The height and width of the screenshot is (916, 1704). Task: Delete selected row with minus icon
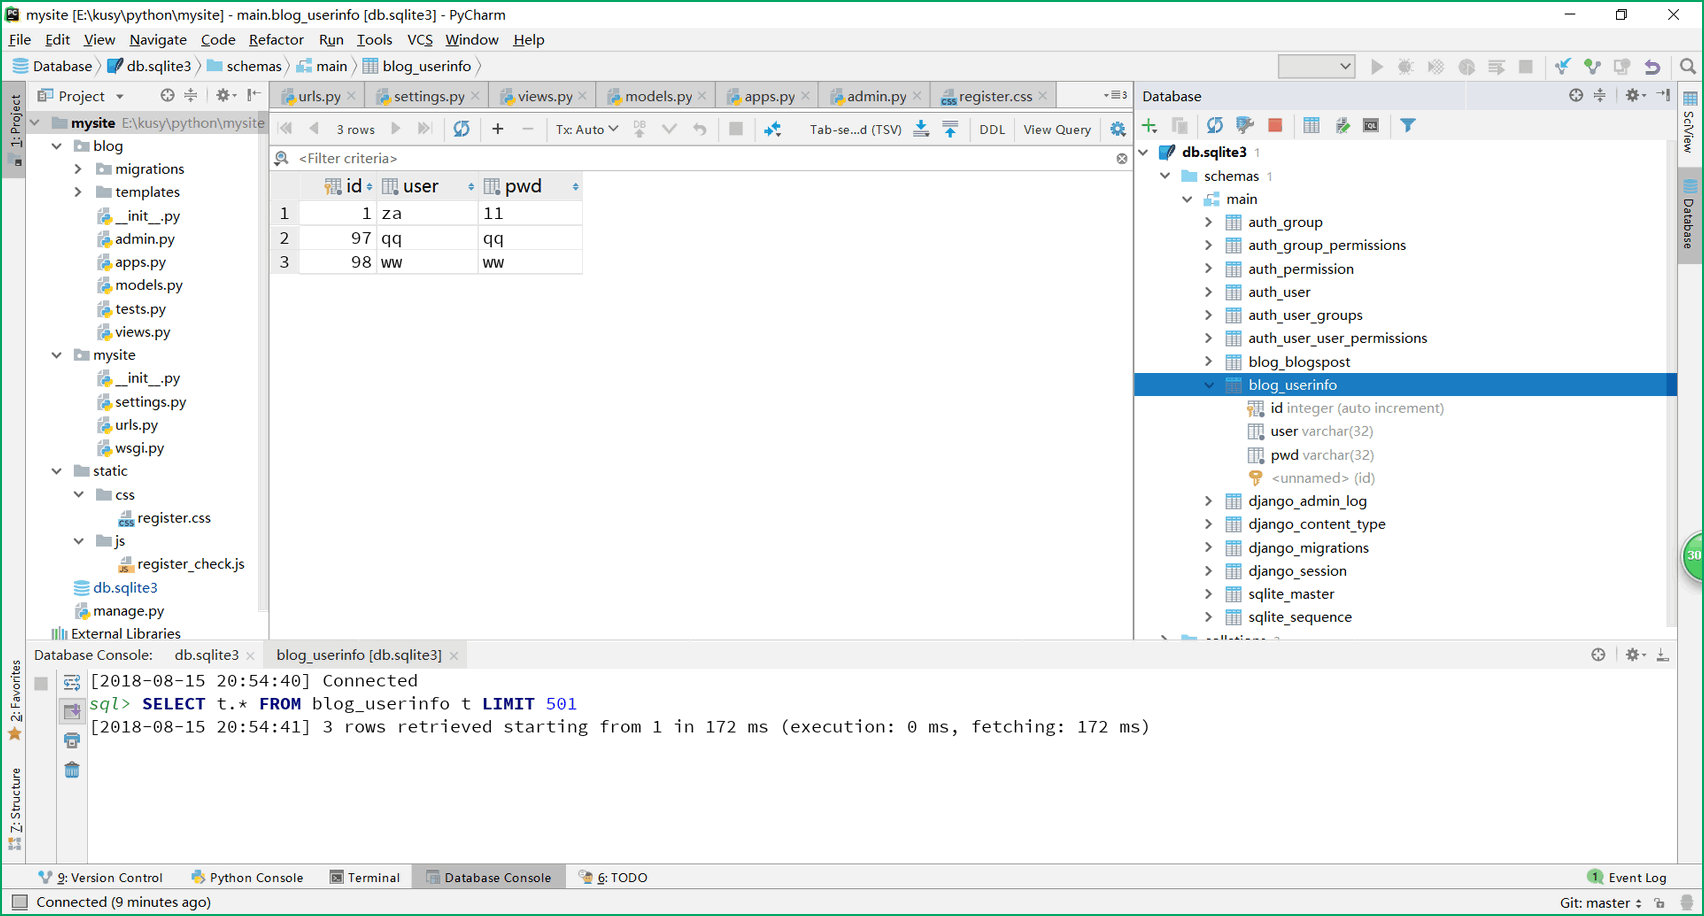pos(528,129)
